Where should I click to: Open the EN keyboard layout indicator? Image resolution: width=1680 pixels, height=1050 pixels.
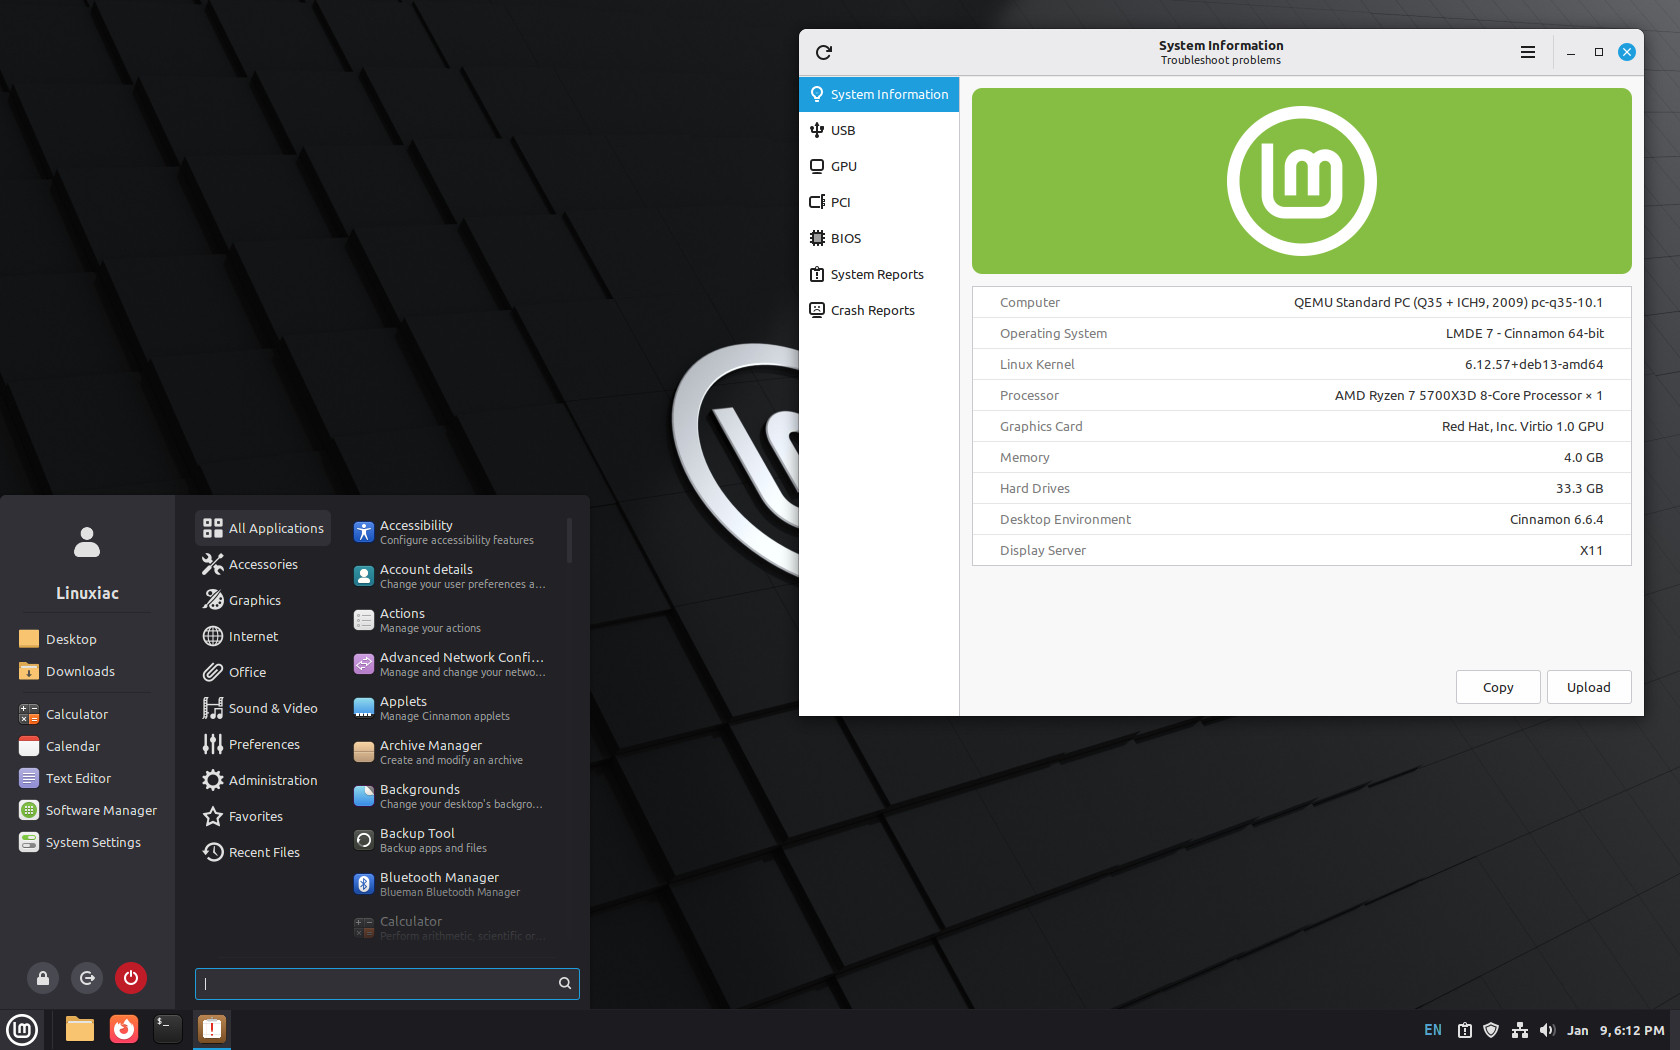click(x=1432, y=1030)
